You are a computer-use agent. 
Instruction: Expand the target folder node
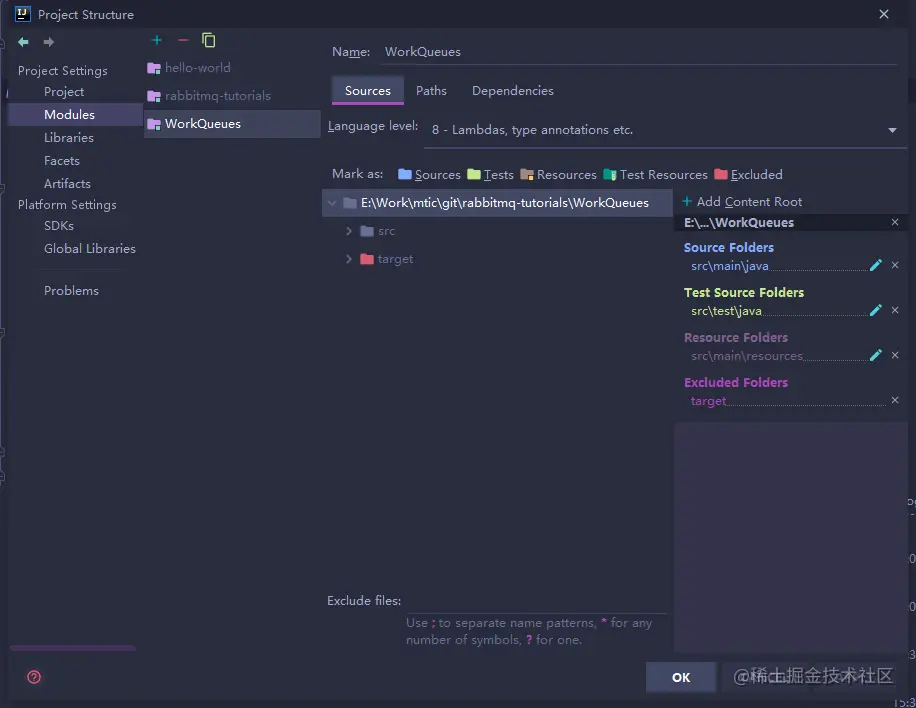[x=349, y=259]
